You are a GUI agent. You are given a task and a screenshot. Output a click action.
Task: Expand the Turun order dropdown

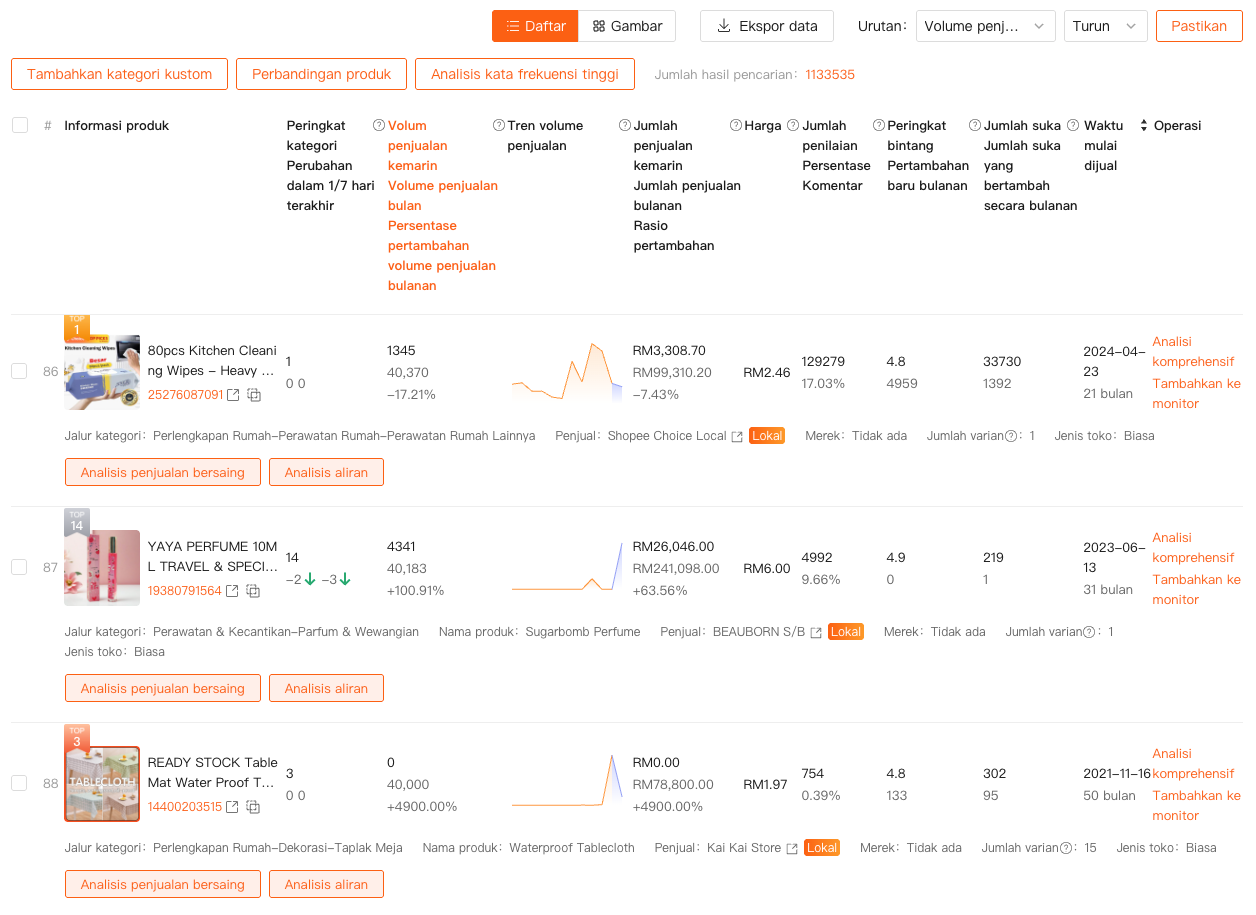(x=1105, y=26)
